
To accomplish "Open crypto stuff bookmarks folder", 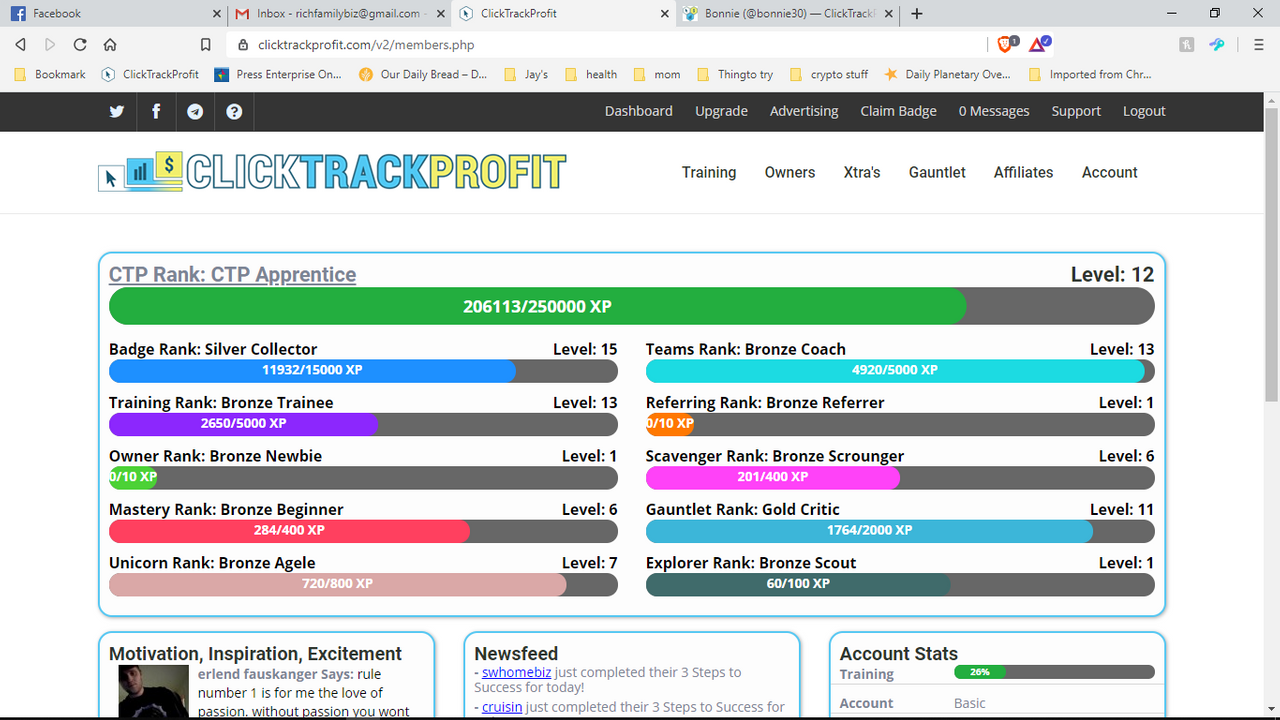I will pyautogui.click(x=829, y=74).
